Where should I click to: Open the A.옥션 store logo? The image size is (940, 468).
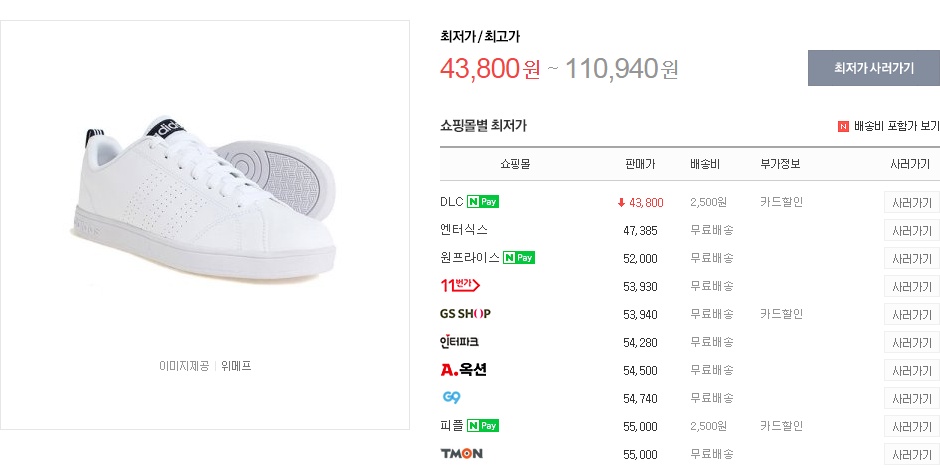coord(463,370)
